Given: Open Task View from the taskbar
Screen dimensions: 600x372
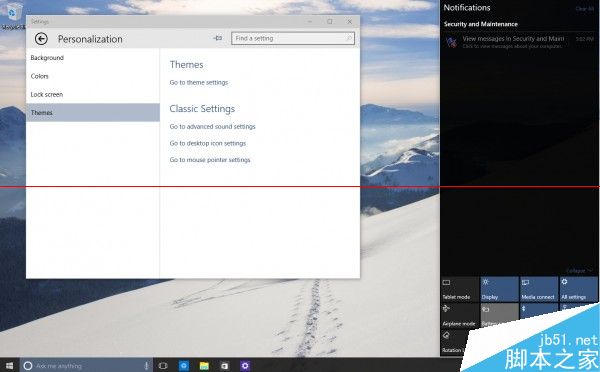Looking at the screenshot, I should click(163, 366).
